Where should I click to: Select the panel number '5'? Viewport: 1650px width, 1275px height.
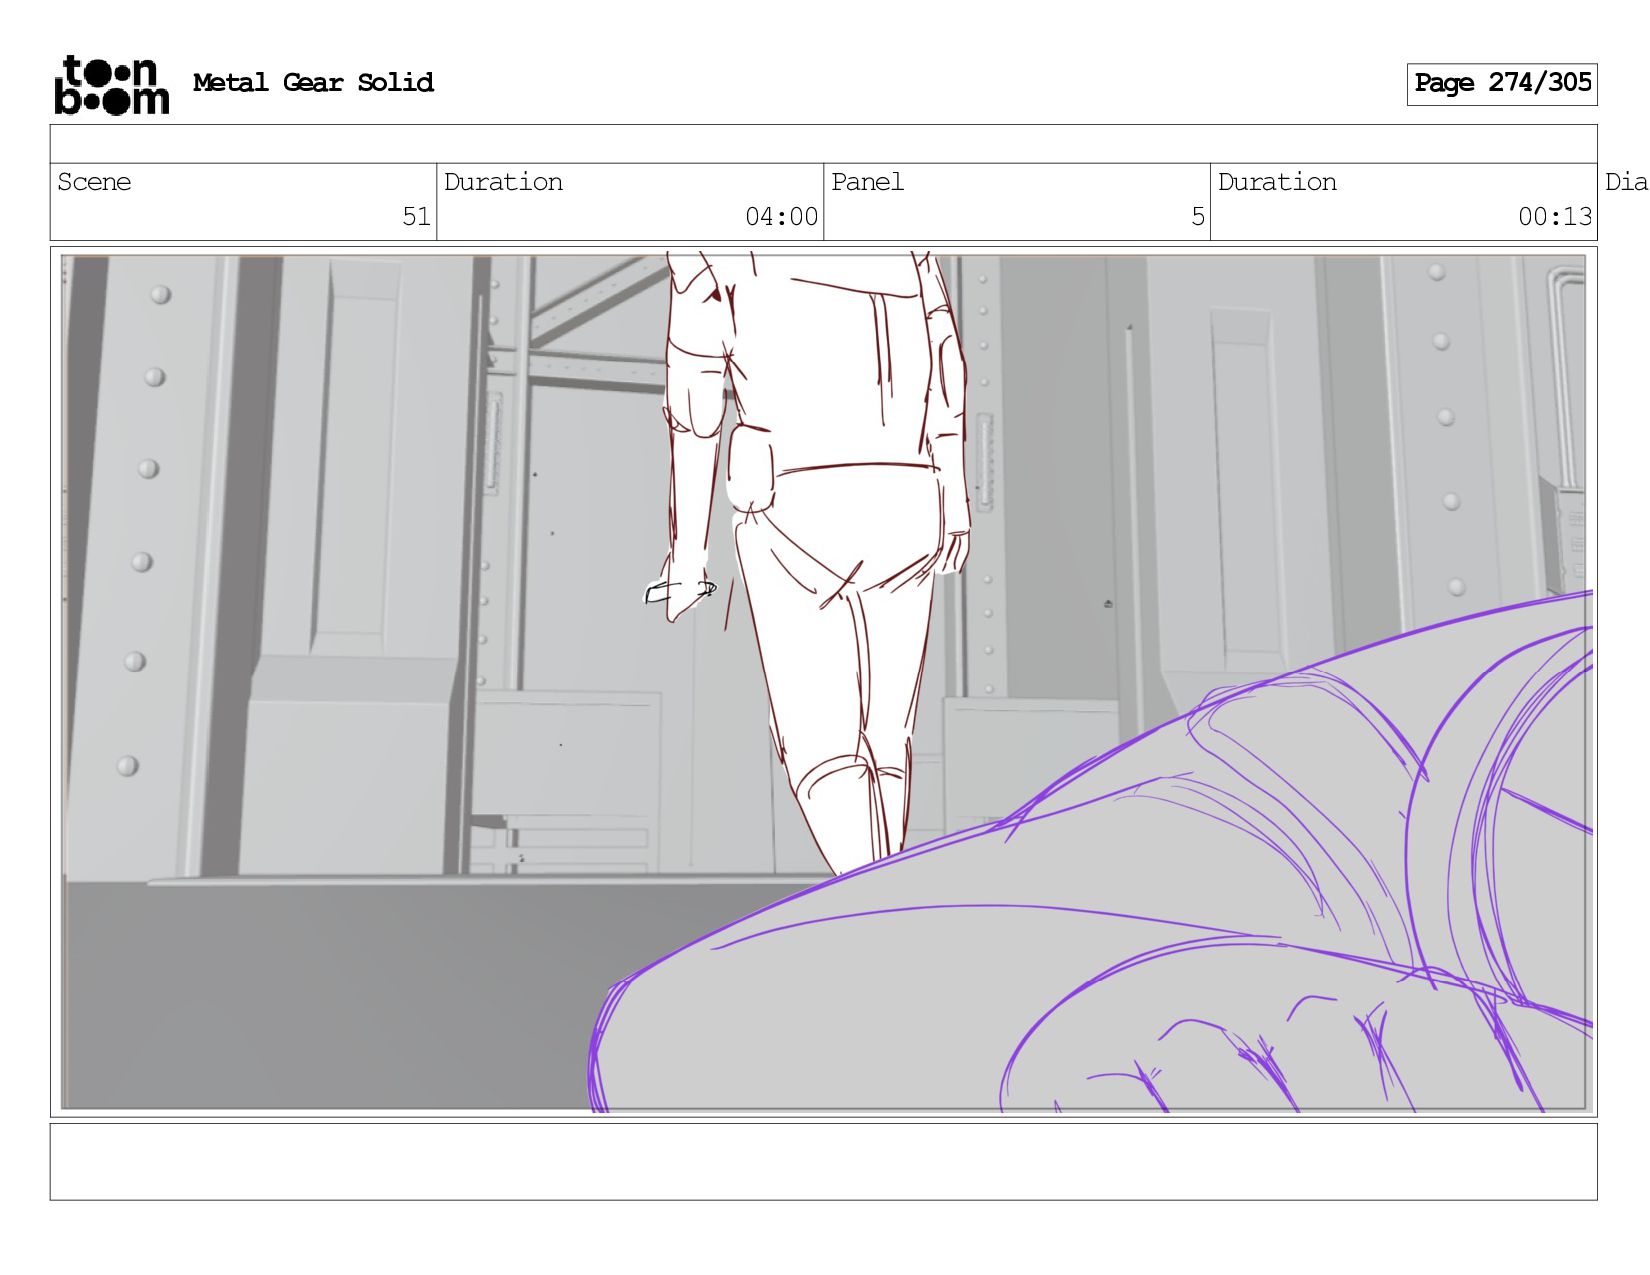[1198, 217]
